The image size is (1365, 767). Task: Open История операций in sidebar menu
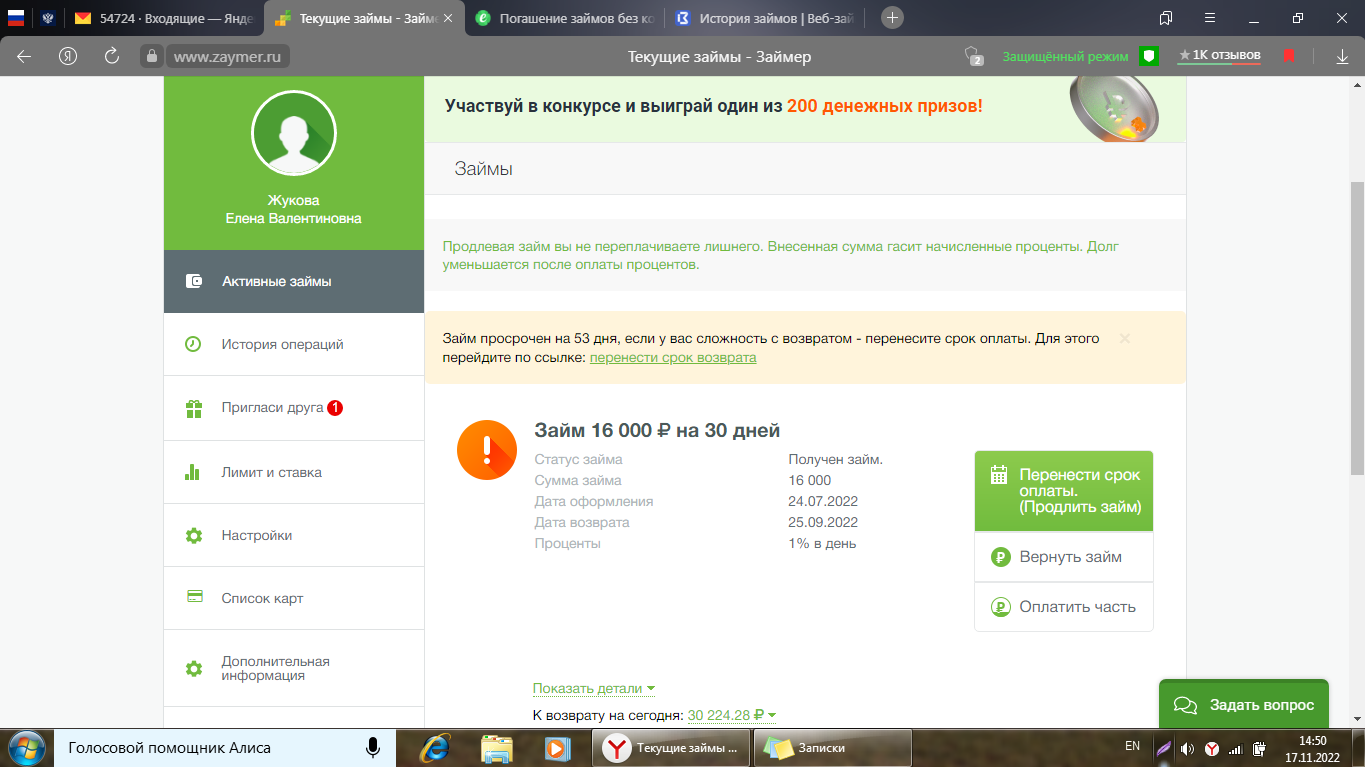(x=282, y=344)
